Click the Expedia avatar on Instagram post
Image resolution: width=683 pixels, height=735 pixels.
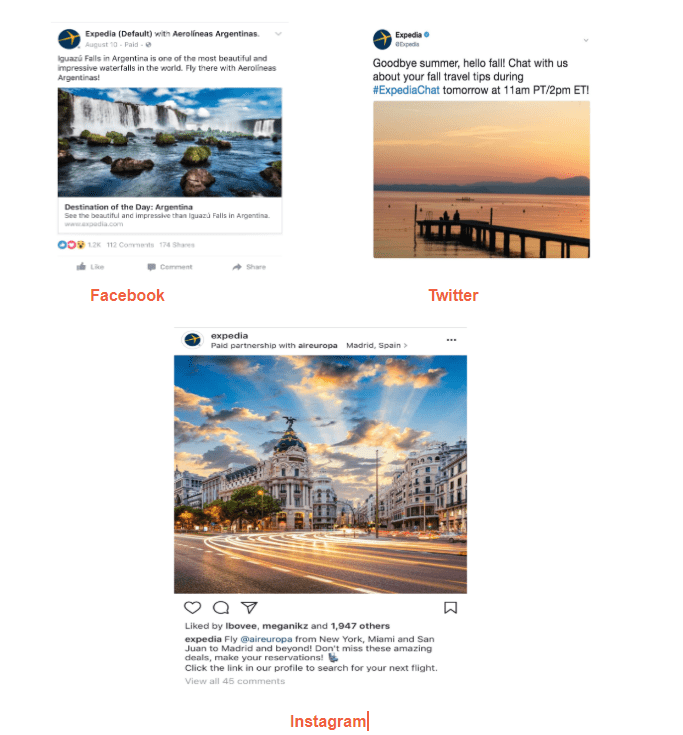192,340
